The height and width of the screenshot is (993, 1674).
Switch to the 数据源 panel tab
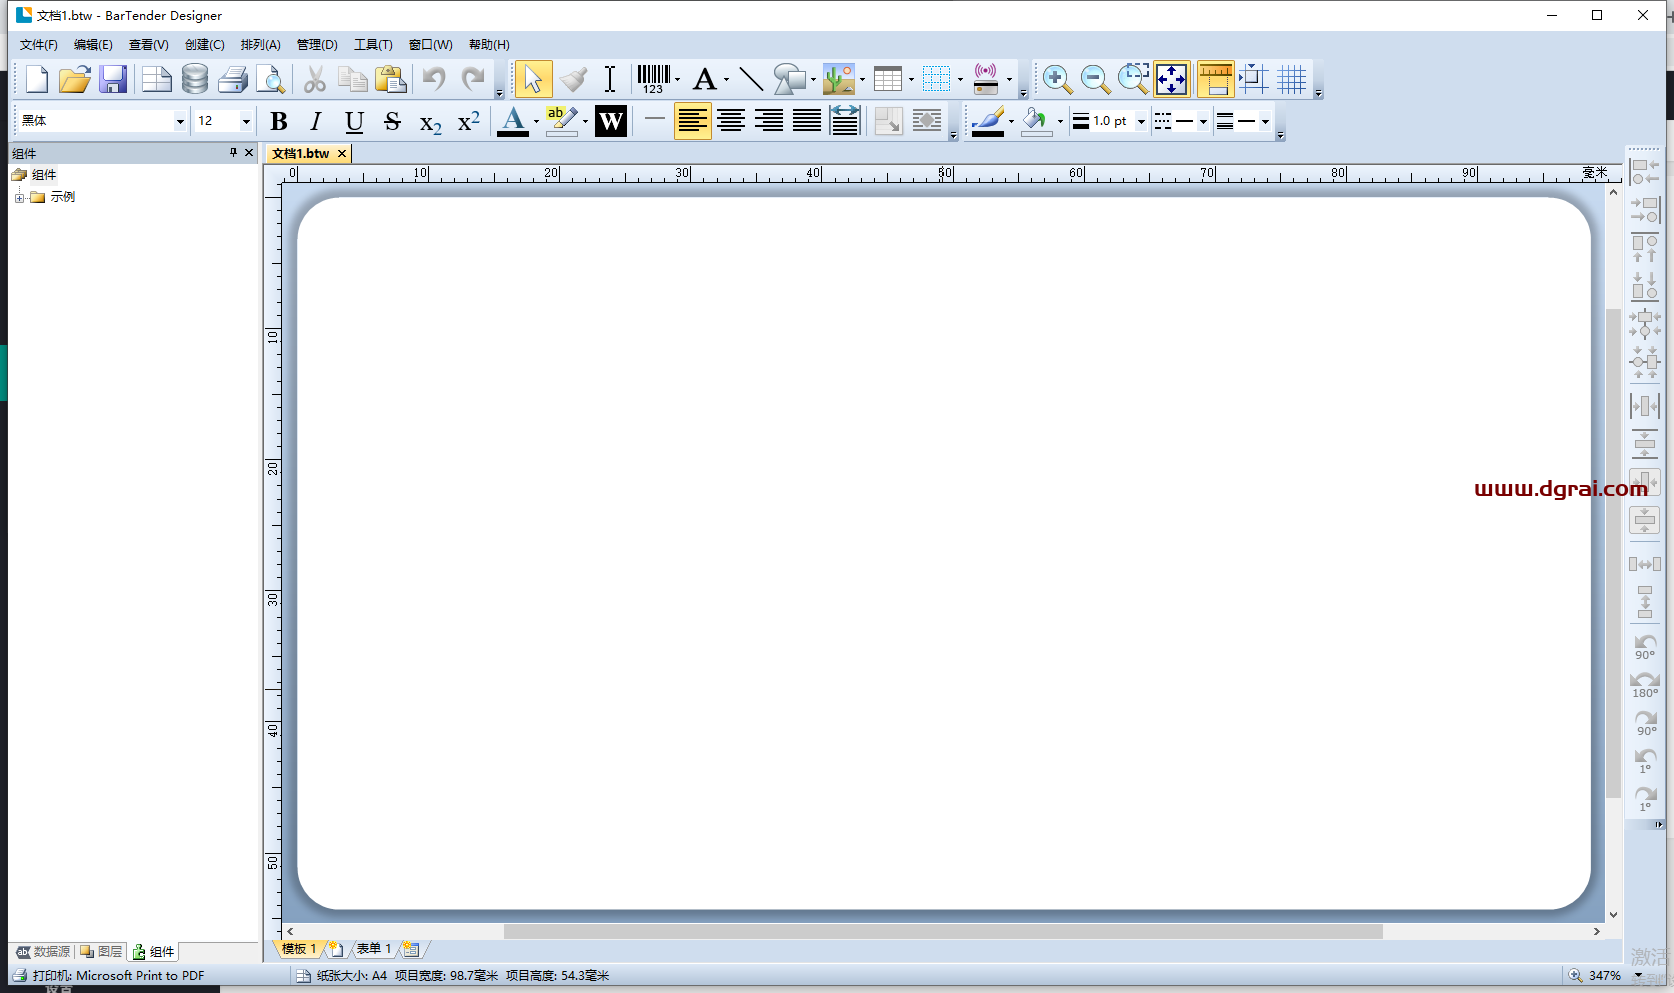click(x=44, y=952)
